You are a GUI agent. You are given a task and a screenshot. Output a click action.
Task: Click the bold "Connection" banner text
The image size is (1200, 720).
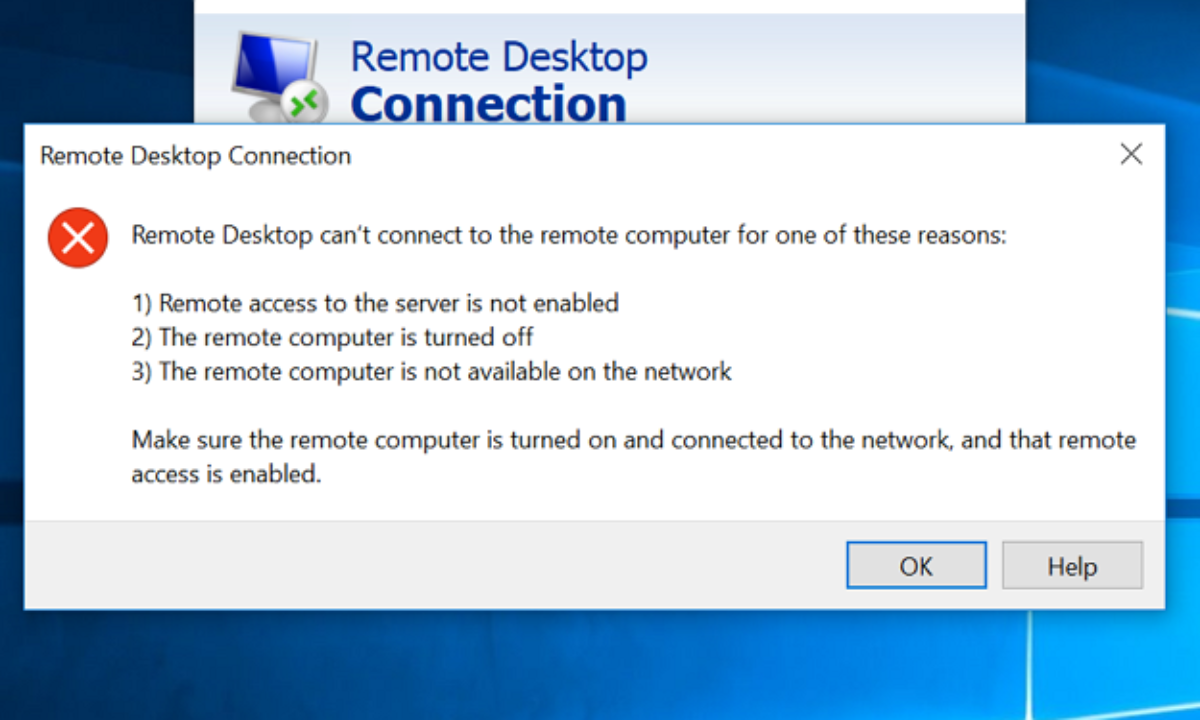488,103
